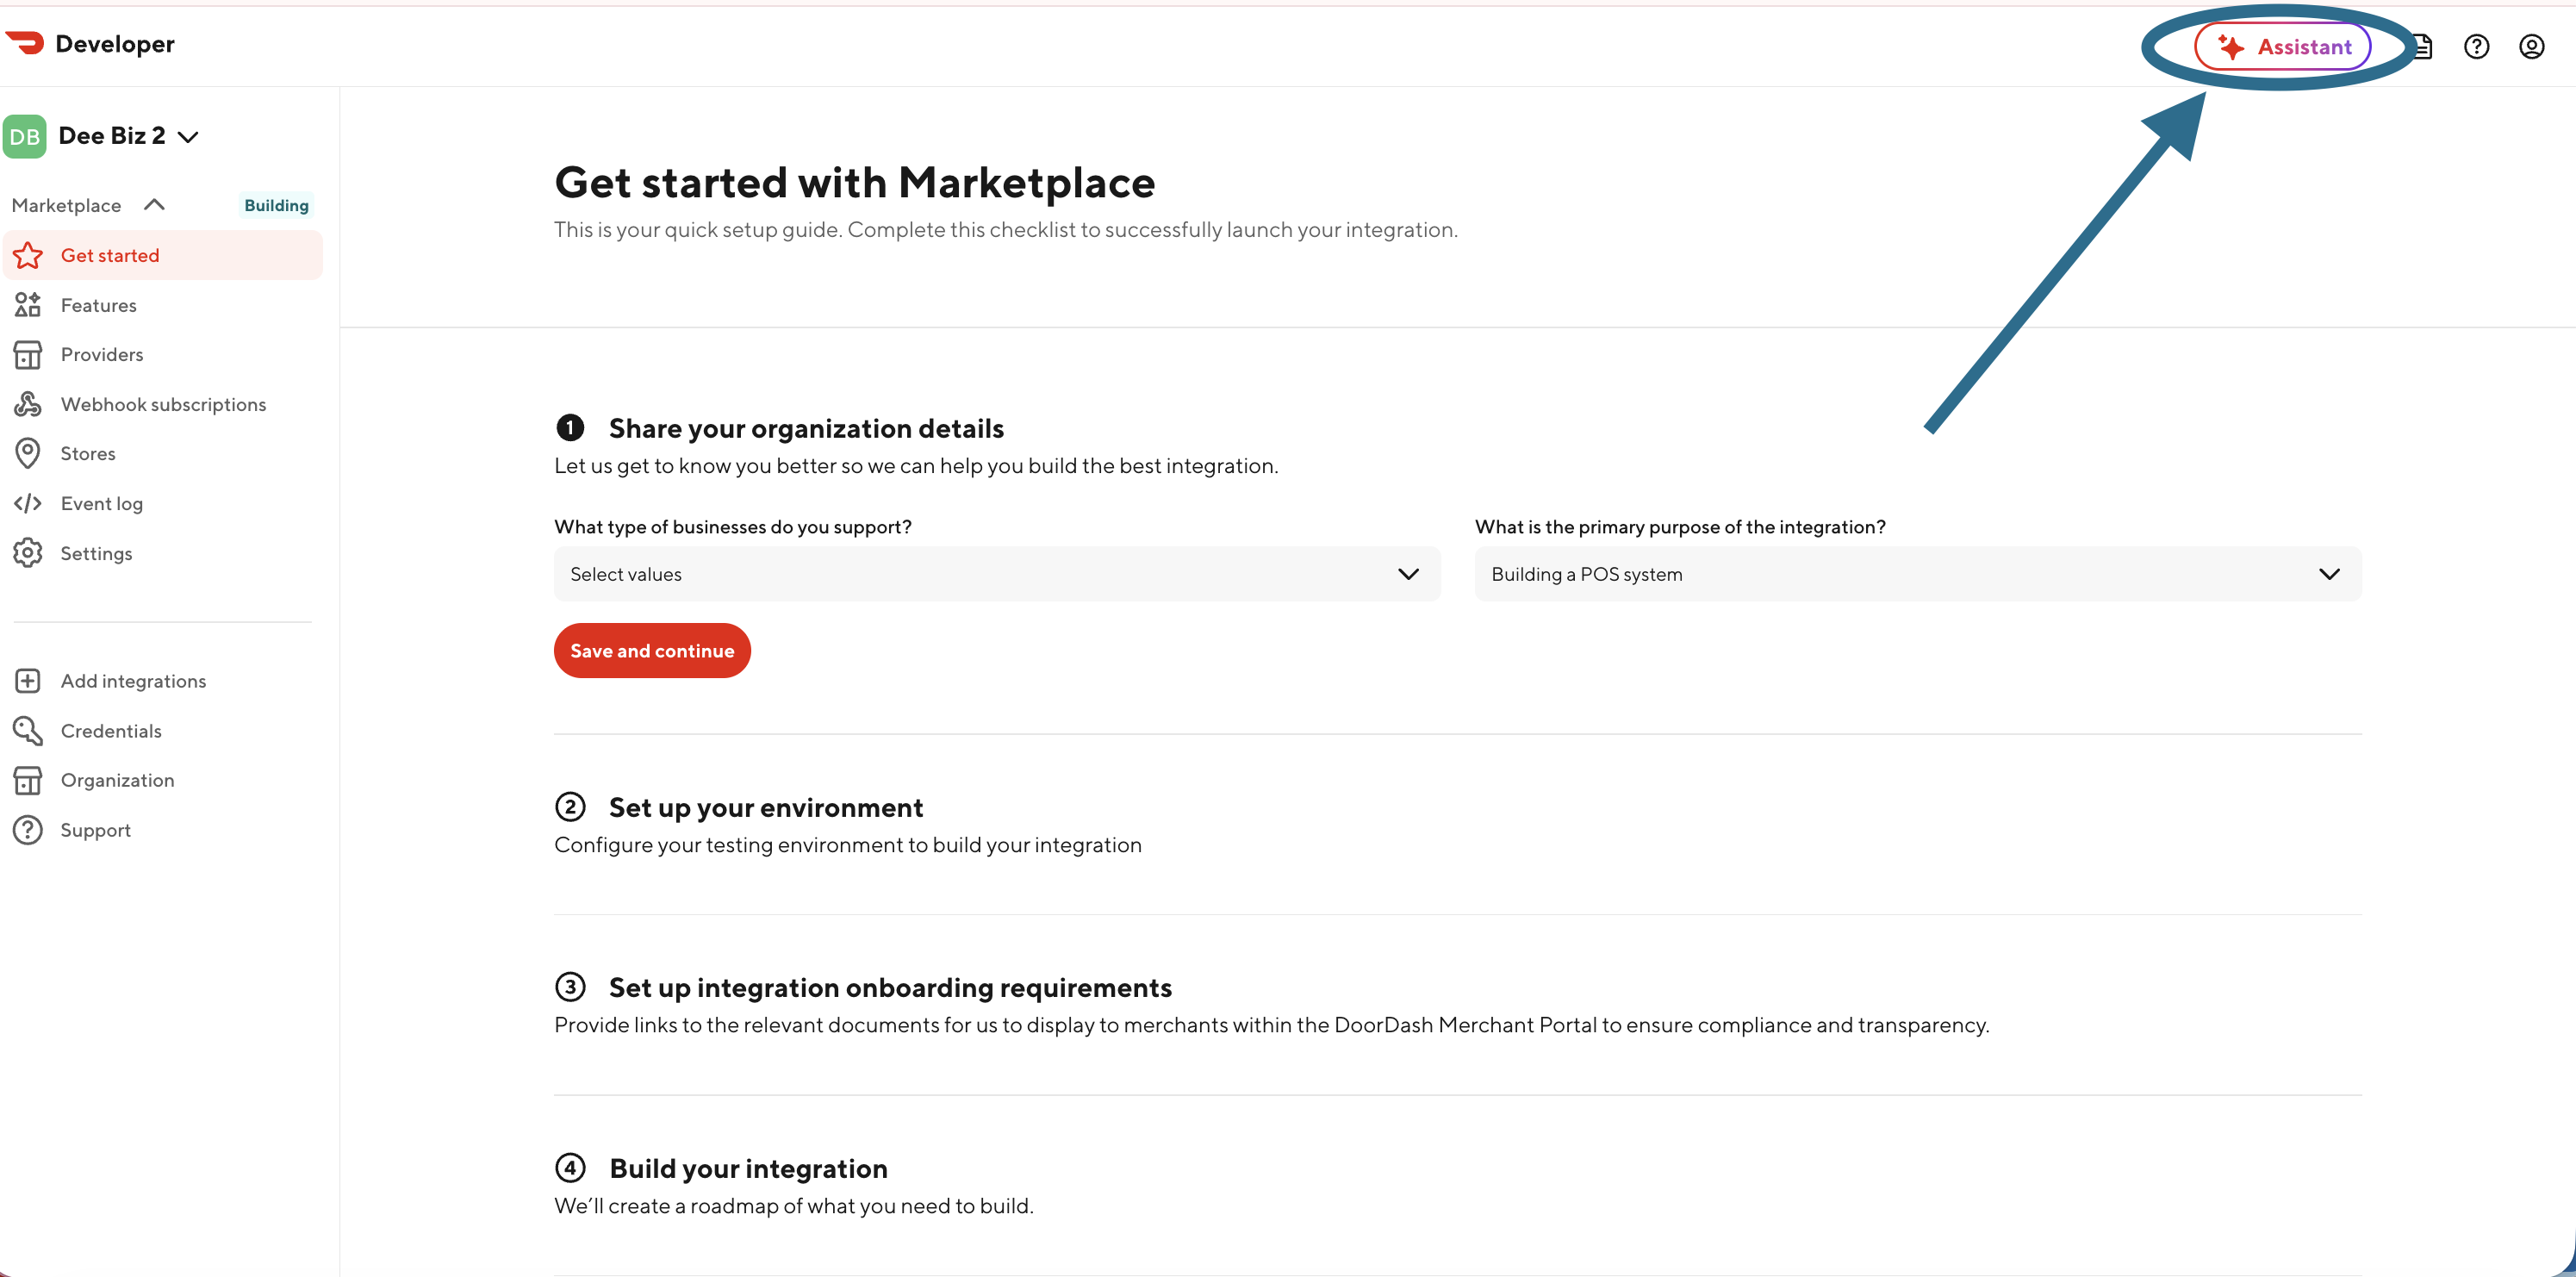Open the documentation icon in the header
The width and height of the screenshot is (2576, 1277).
click(x=2423, y=46)
